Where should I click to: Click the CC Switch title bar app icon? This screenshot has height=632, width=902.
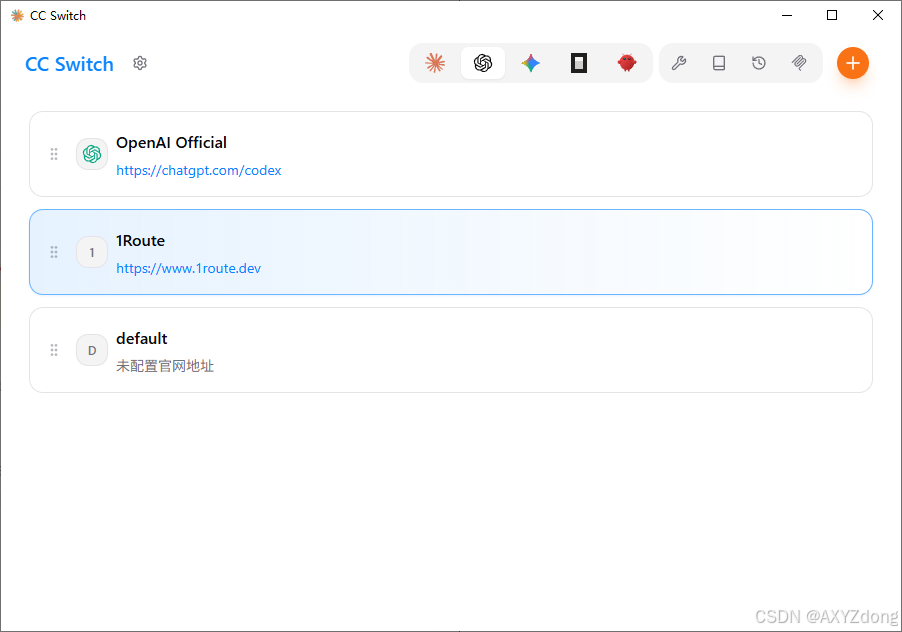[x=17, y=16]
